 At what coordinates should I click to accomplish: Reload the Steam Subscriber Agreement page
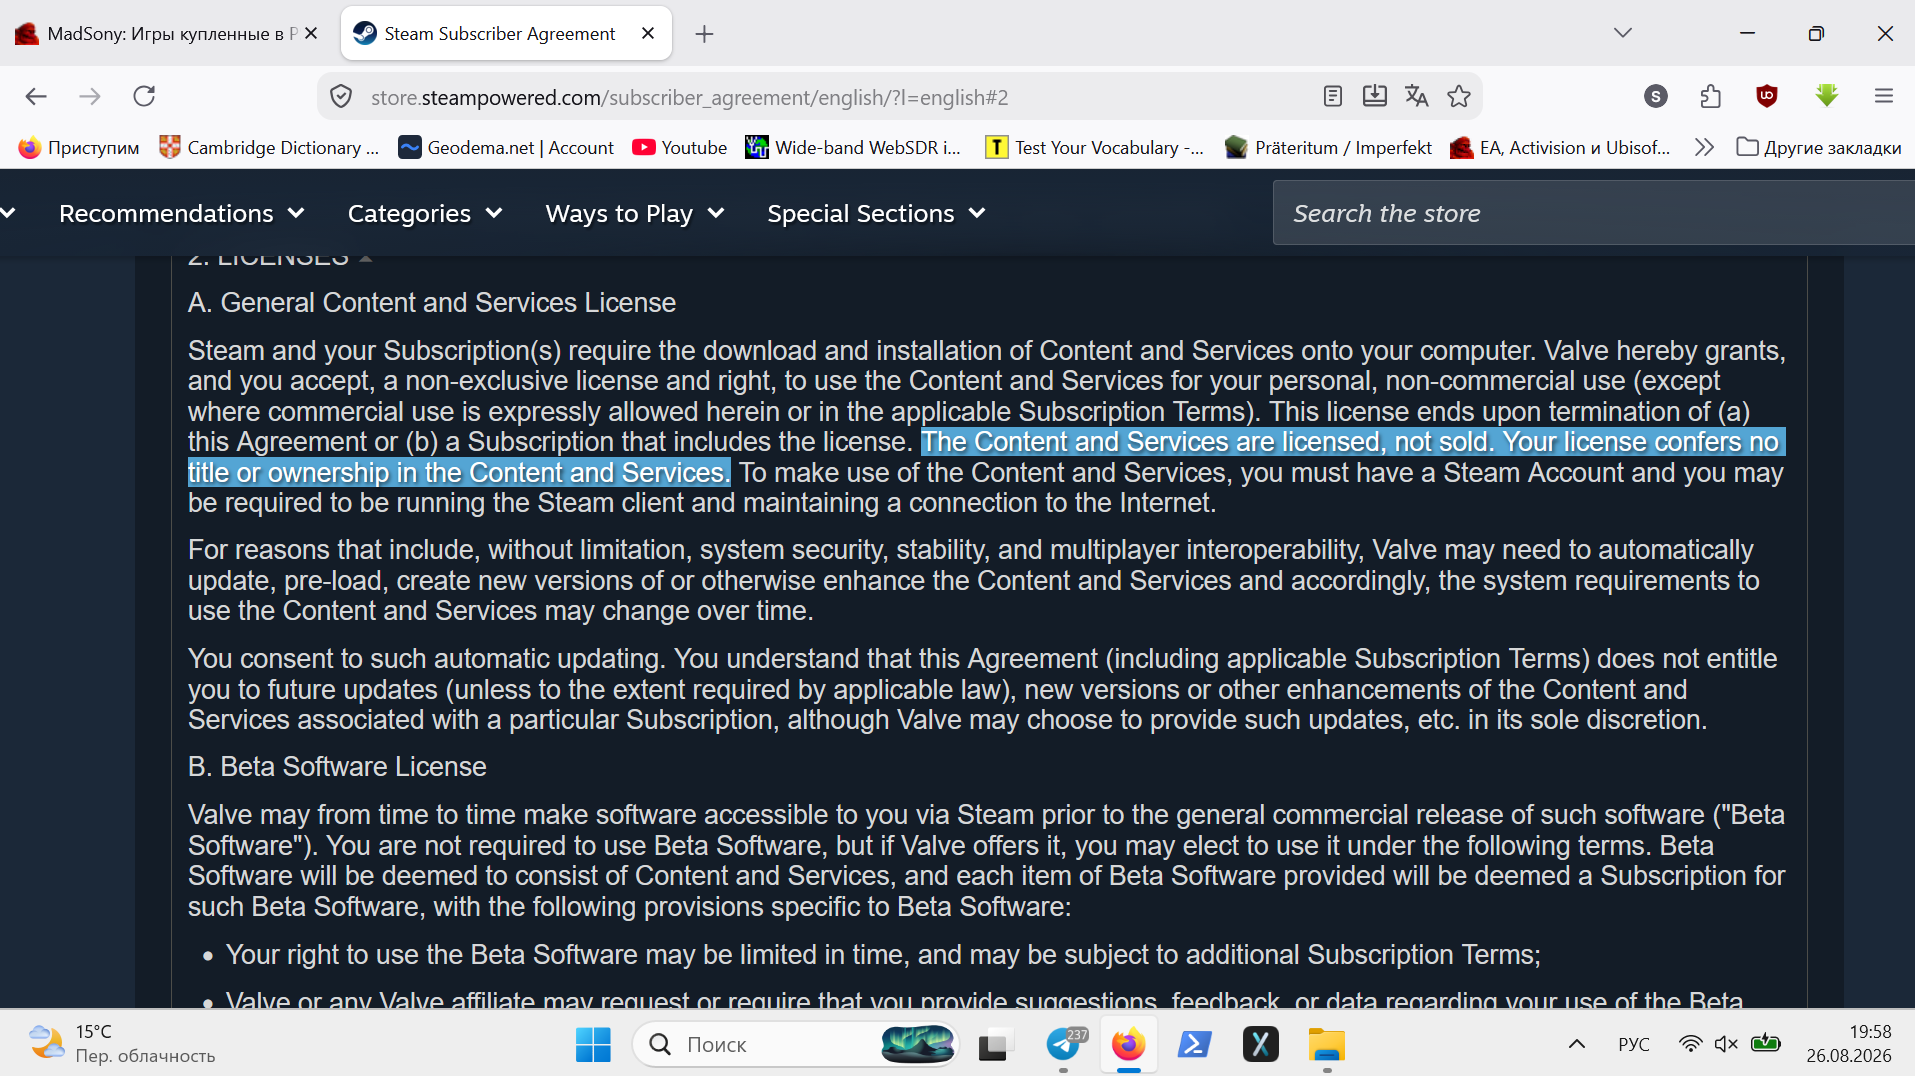pos(144,96)
